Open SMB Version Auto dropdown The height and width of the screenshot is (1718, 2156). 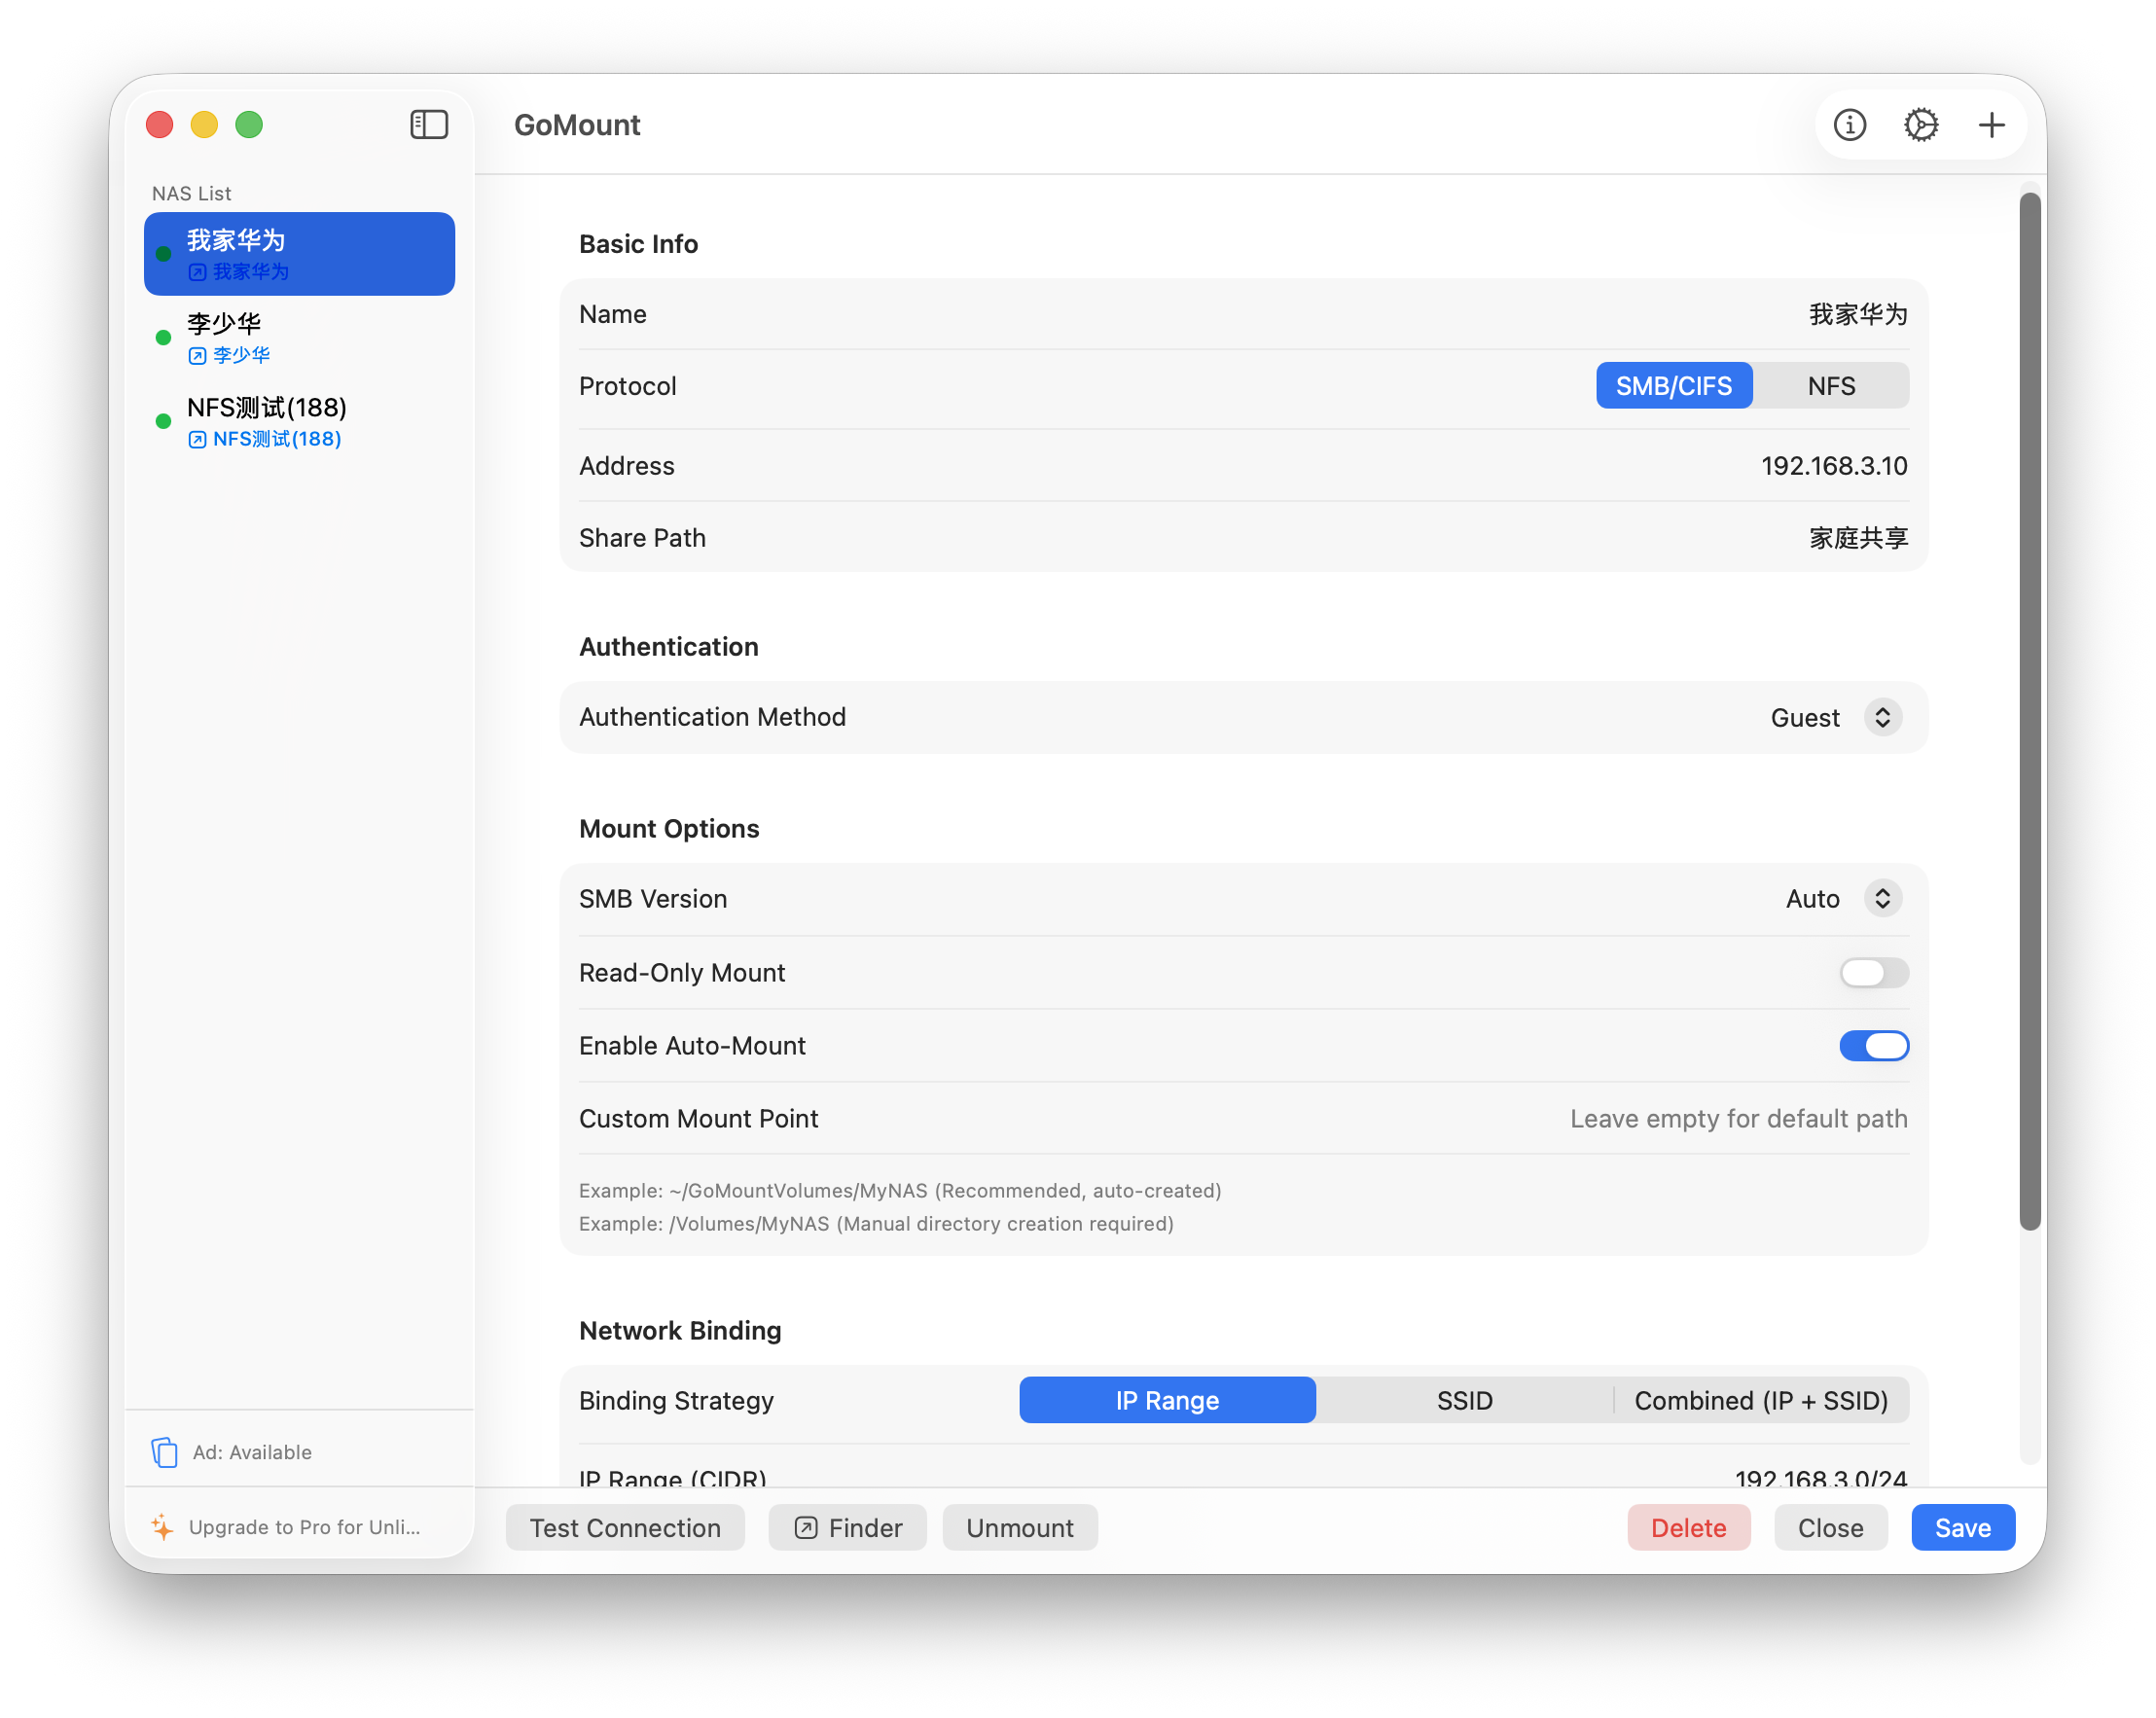(1843, 899)
